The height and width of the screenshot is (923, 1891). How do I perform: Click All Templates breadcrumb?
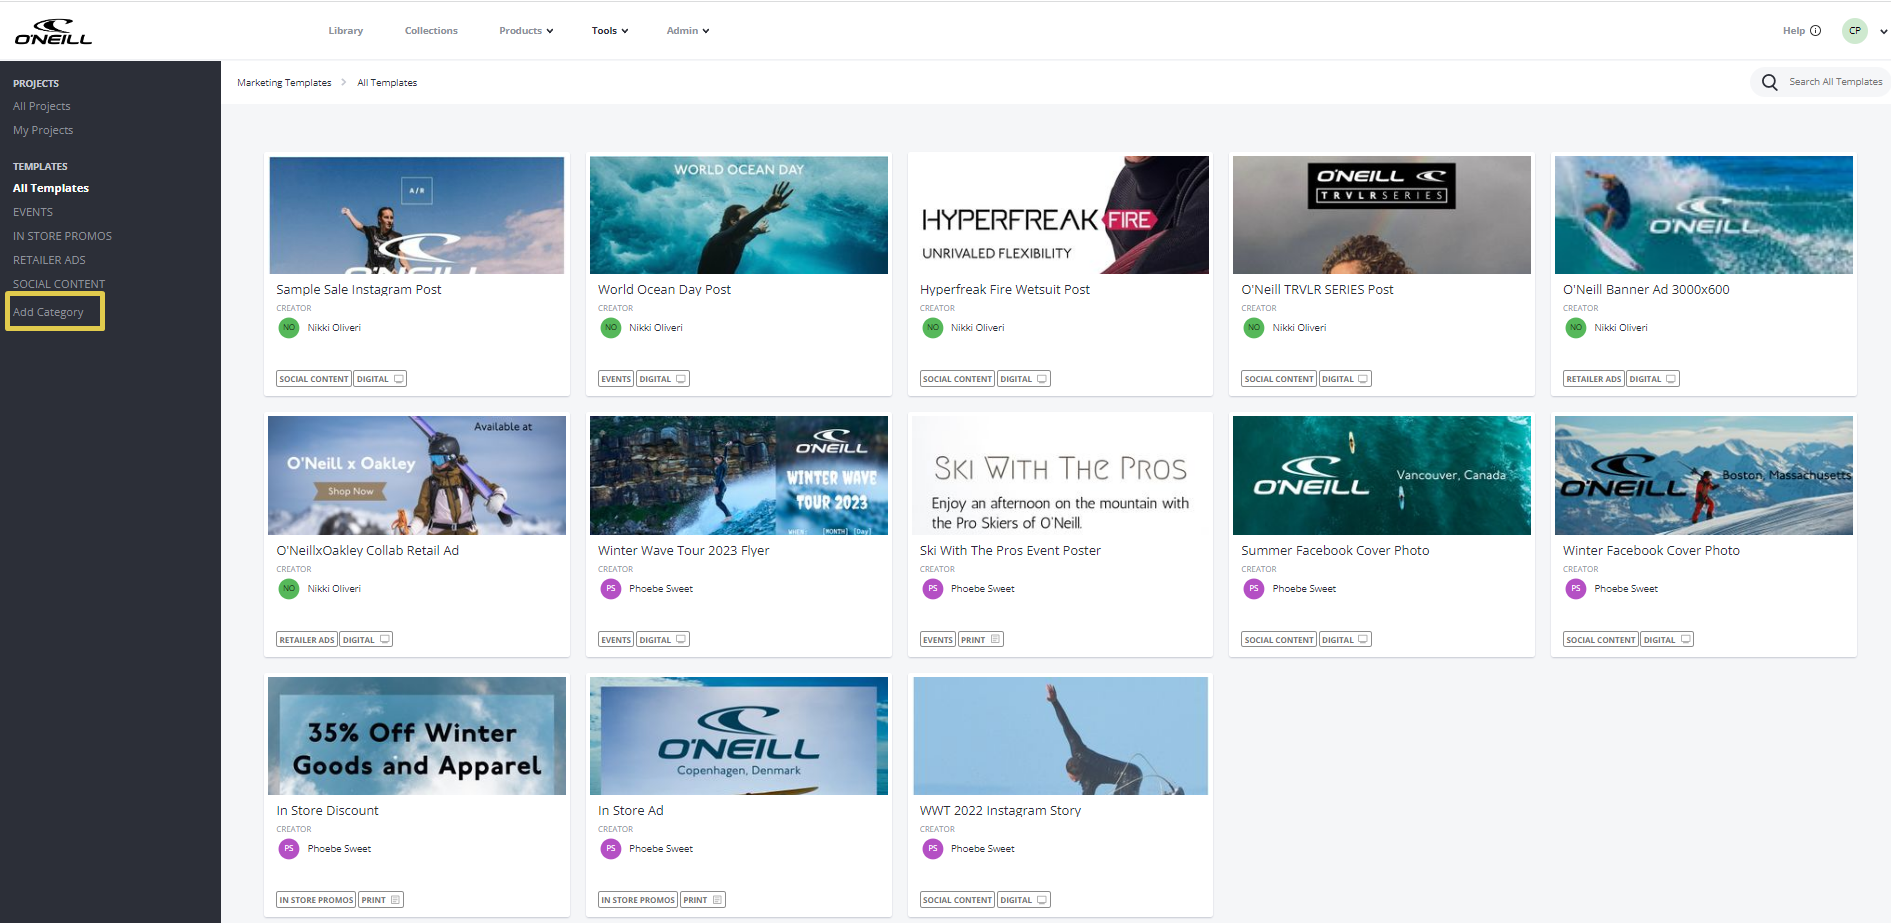click(x=387, y=83)
